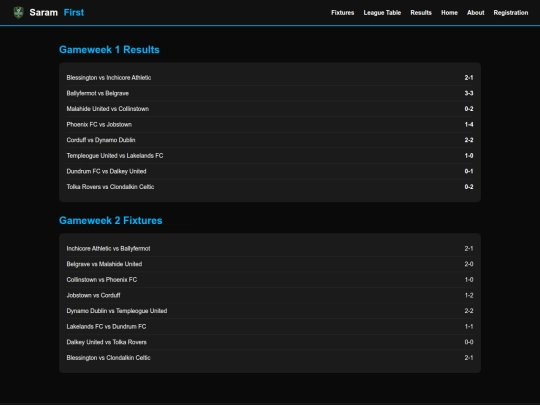Screen dimensions: 540x405
Task: Click Blessington vs Inchicore Athletic result
Action: tap(270, 78)
